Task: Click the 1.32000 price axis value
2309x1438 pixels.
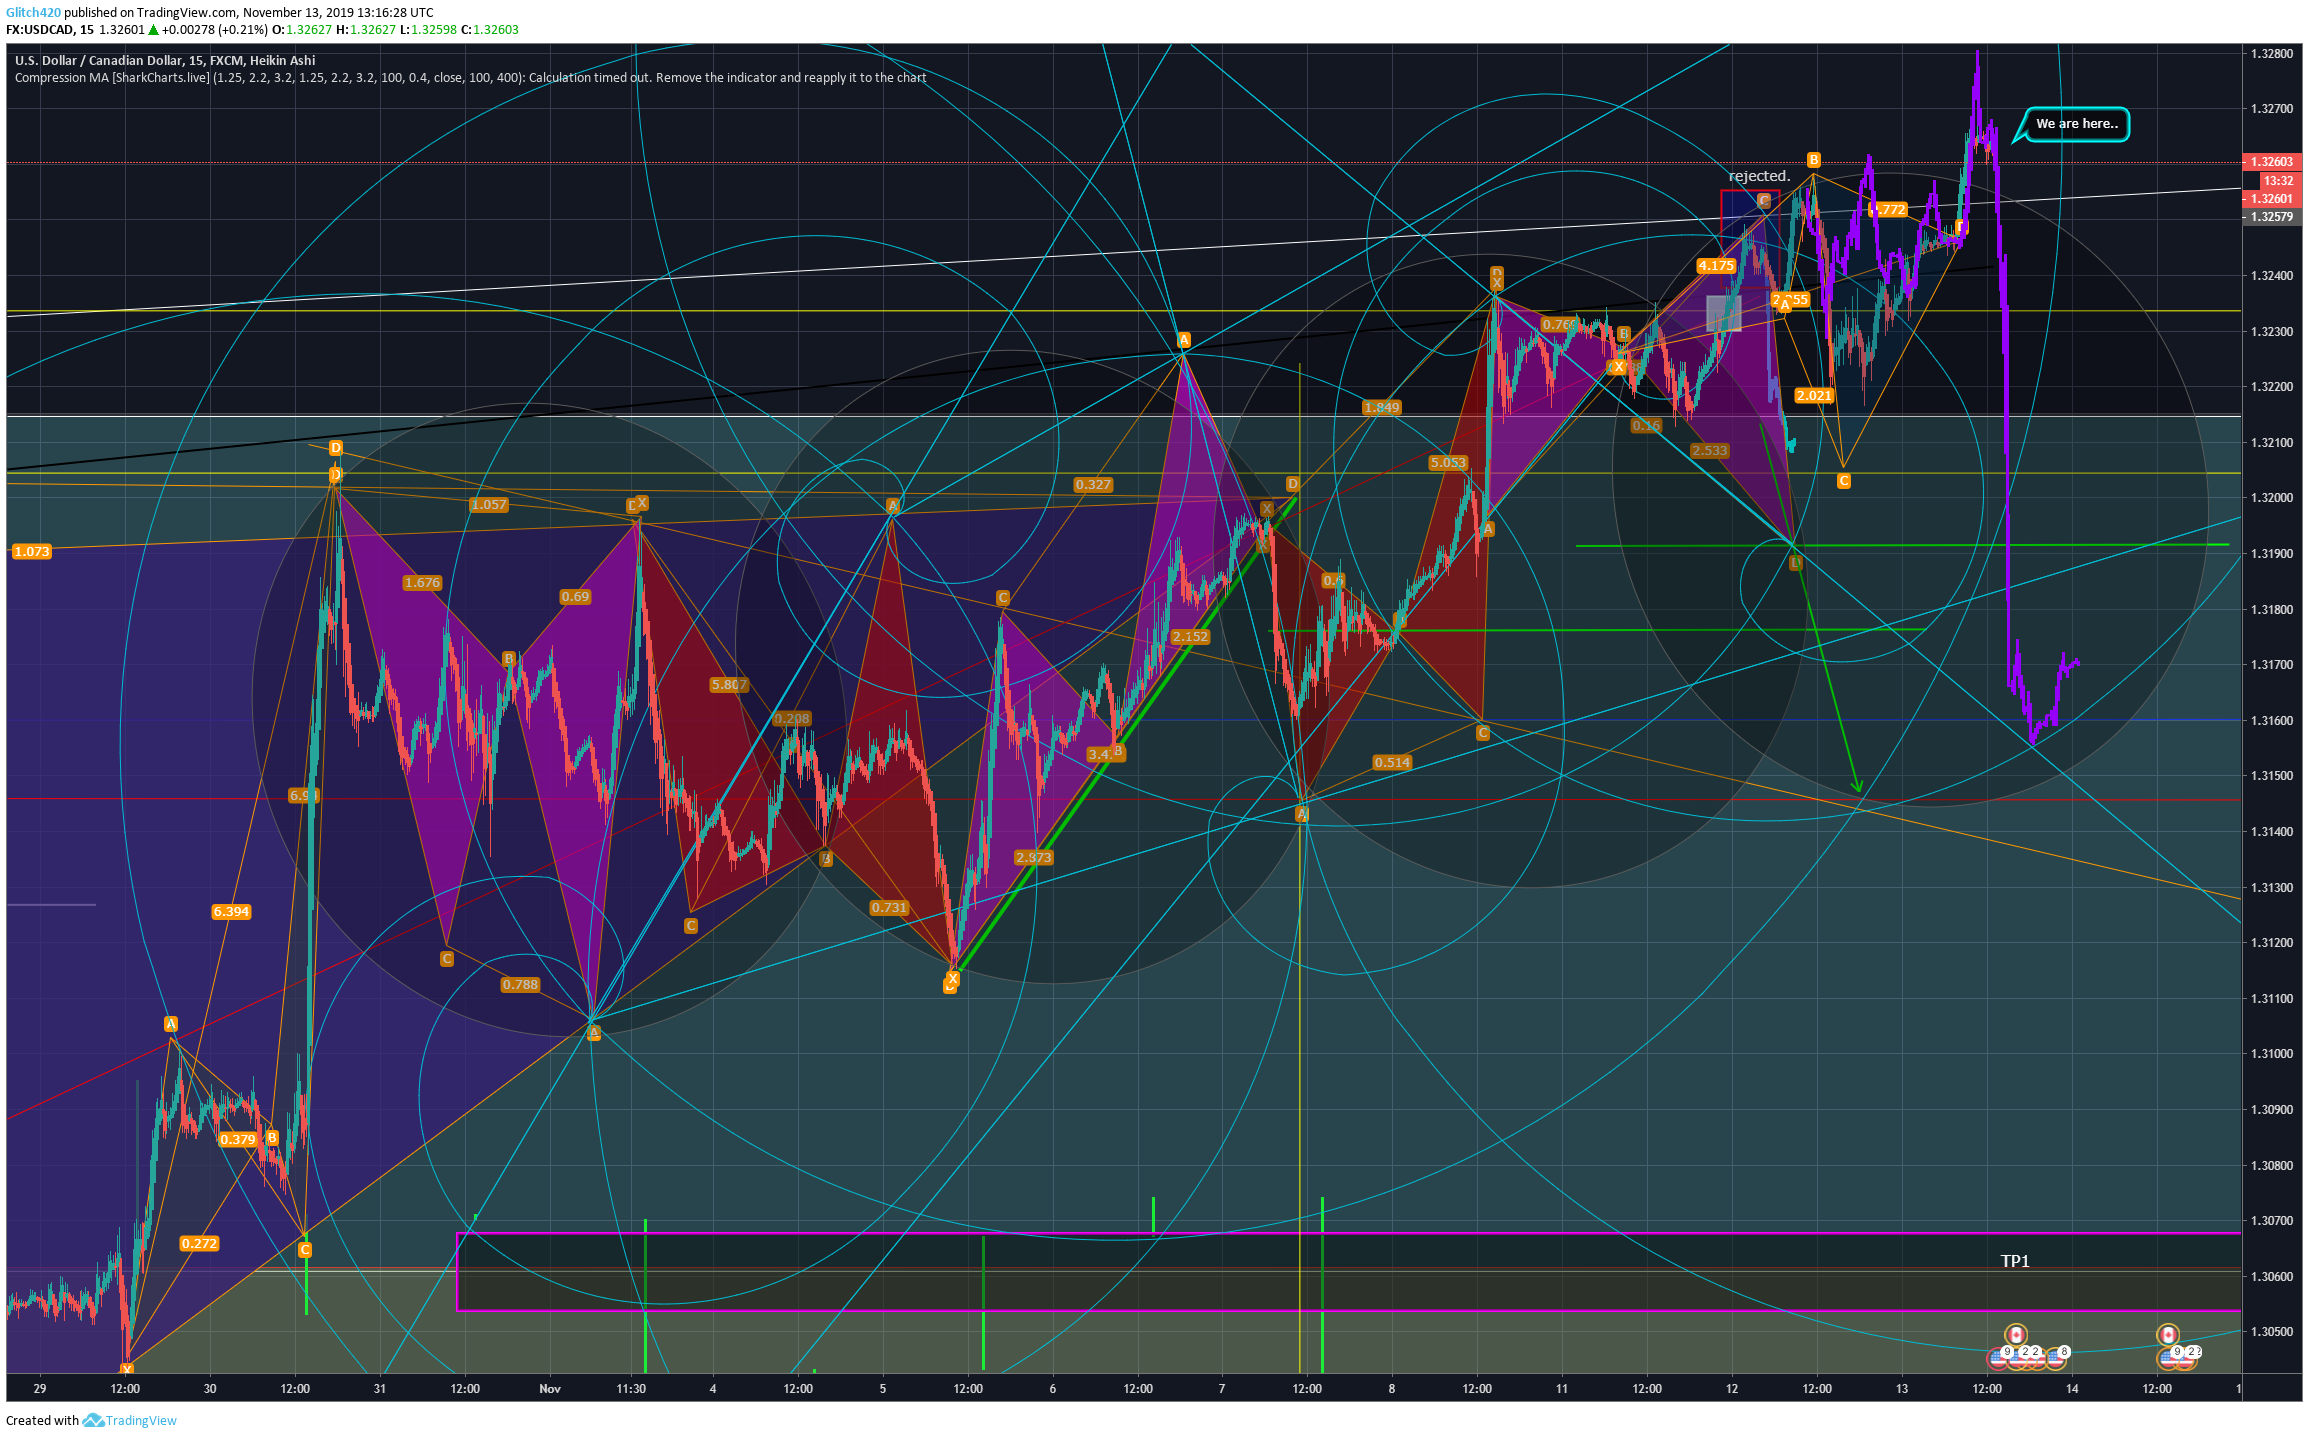Action: pos(2272,497)
